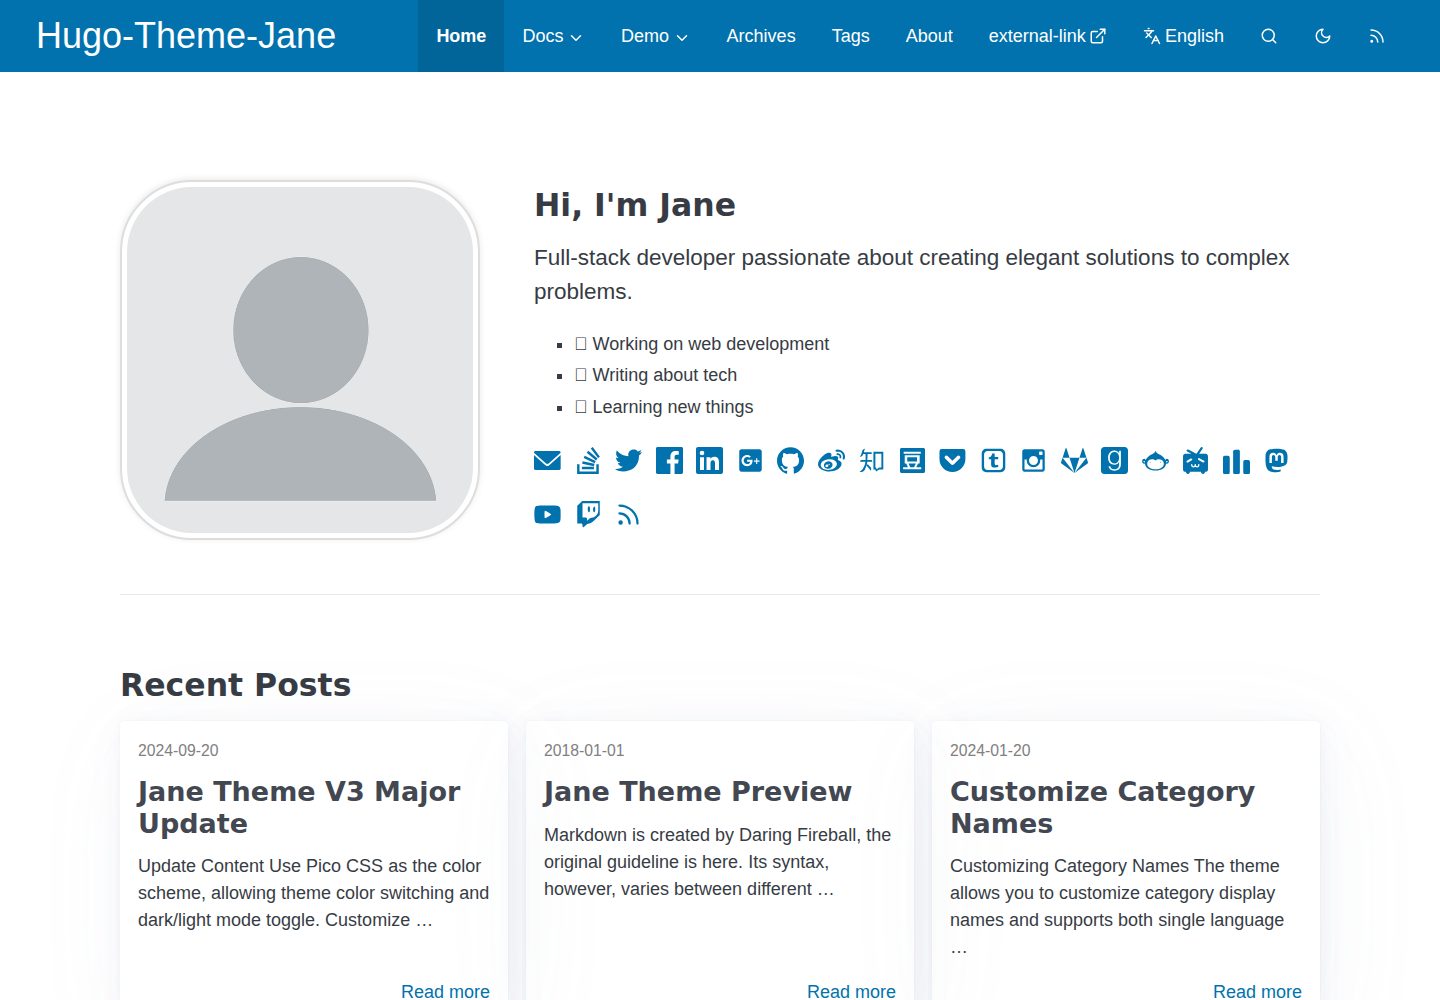Visit the YouTube channel icon
This screenshot has width=1440, height=1000.
(547, 515)
